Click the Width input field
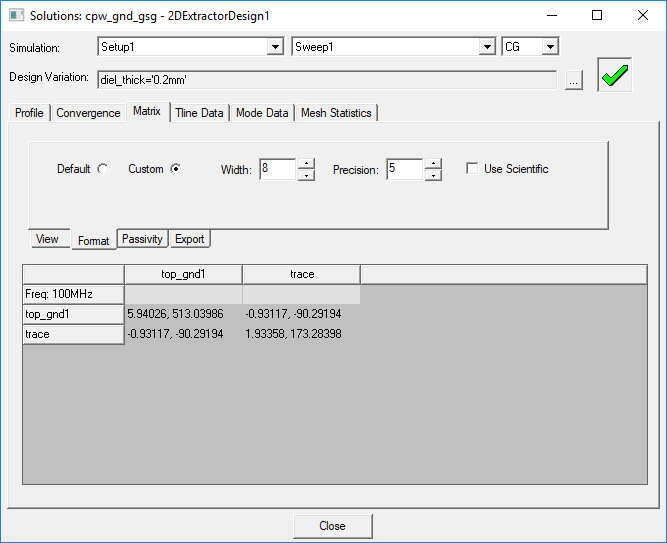 (x=278, y=170)
